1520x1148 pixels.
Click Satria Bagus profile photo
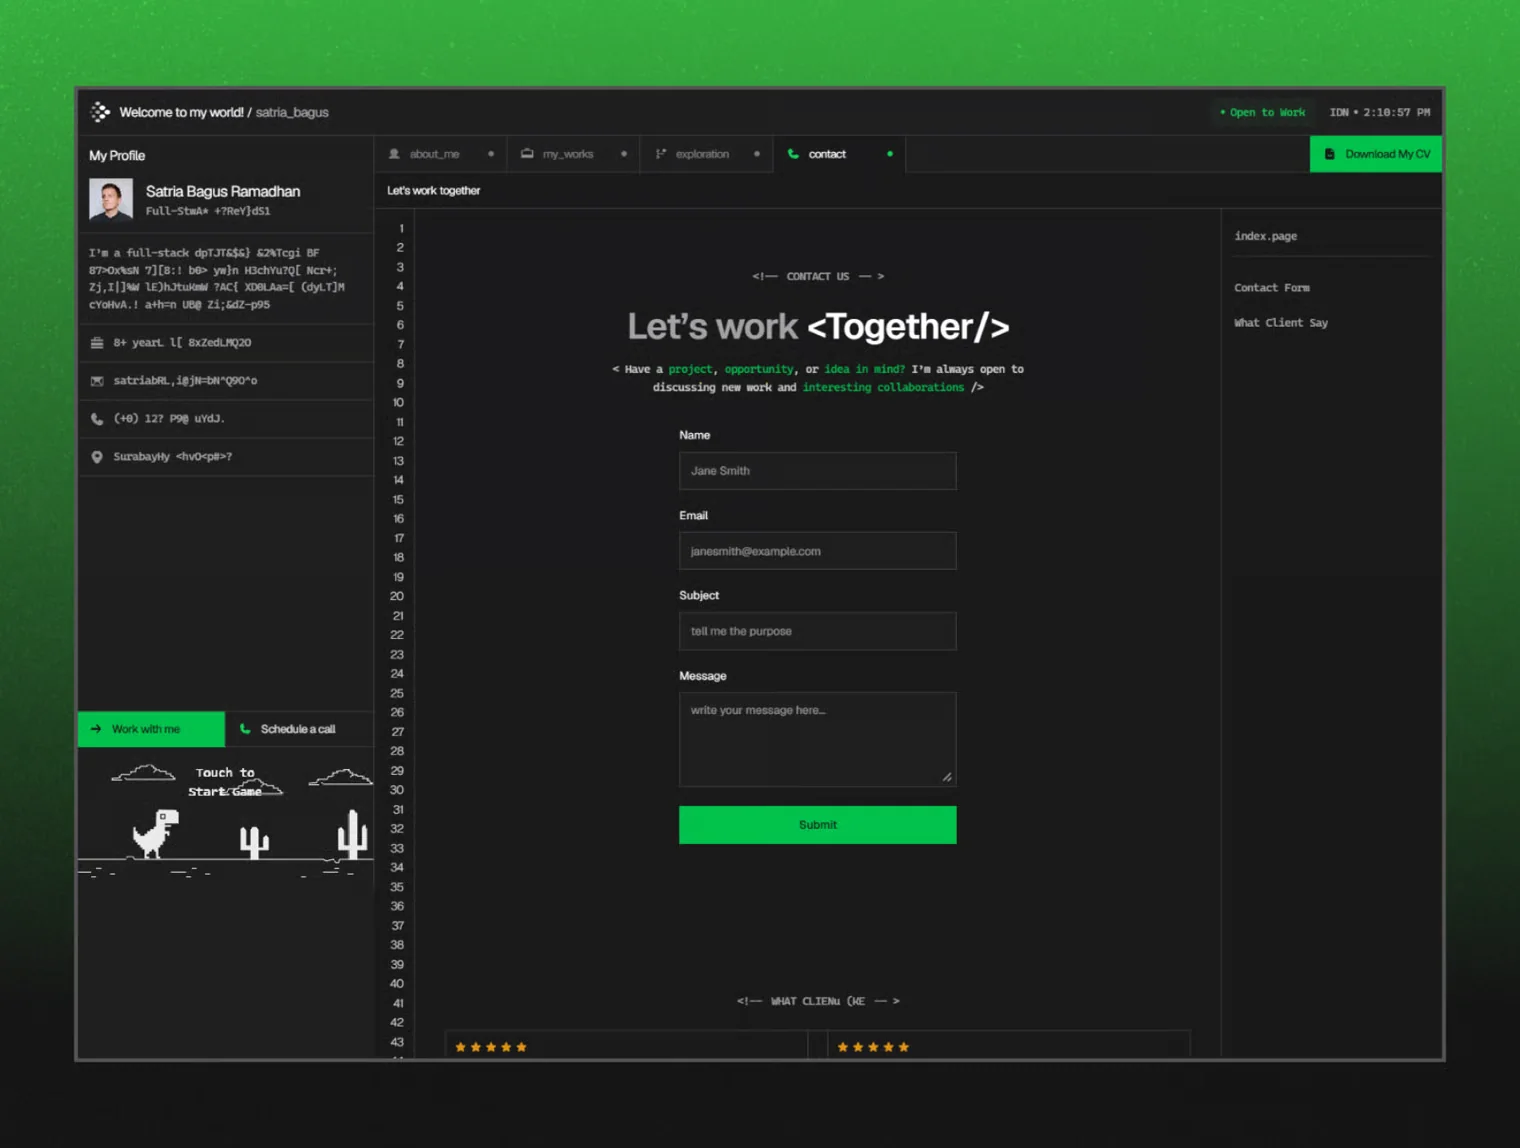[x=111, y=199]
